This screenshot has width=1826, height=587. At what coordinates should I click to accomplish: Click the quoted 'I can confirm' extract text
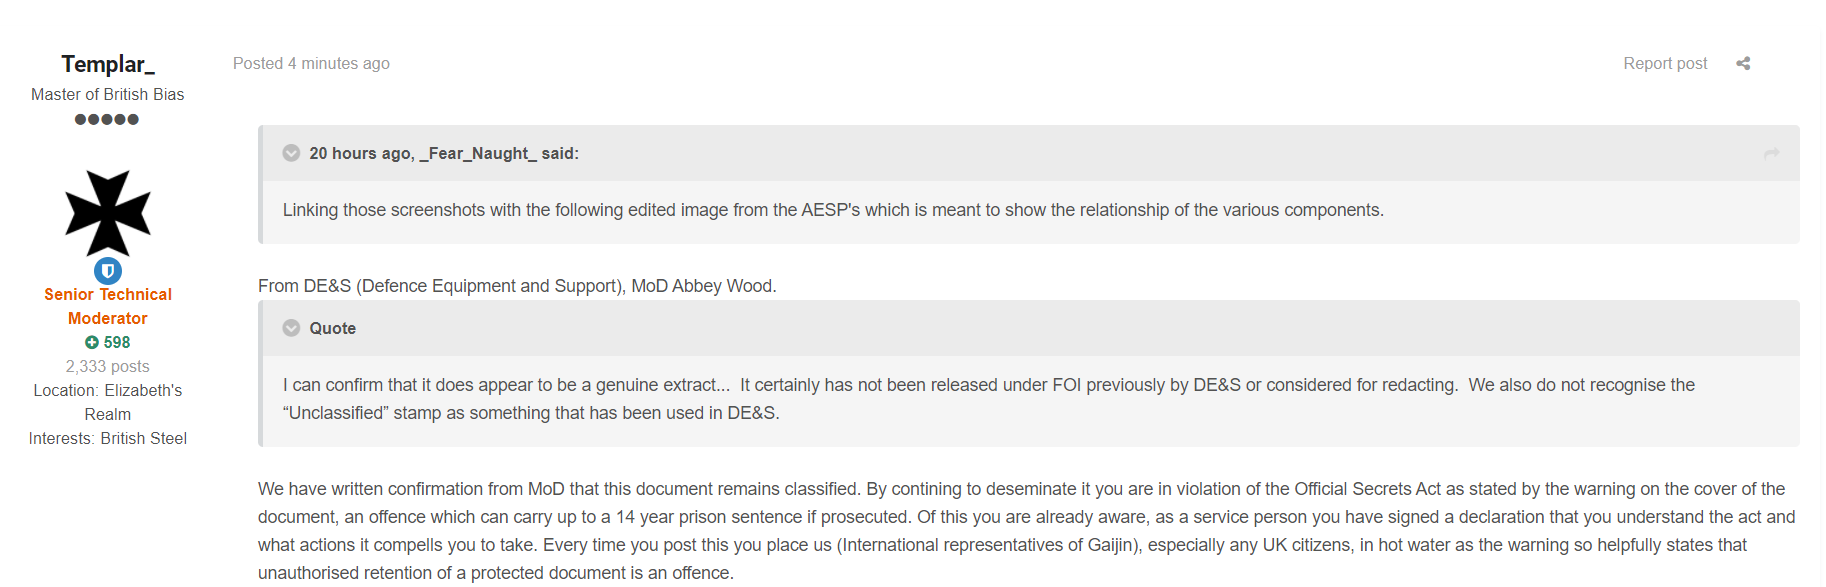click(x=989, y=399)
